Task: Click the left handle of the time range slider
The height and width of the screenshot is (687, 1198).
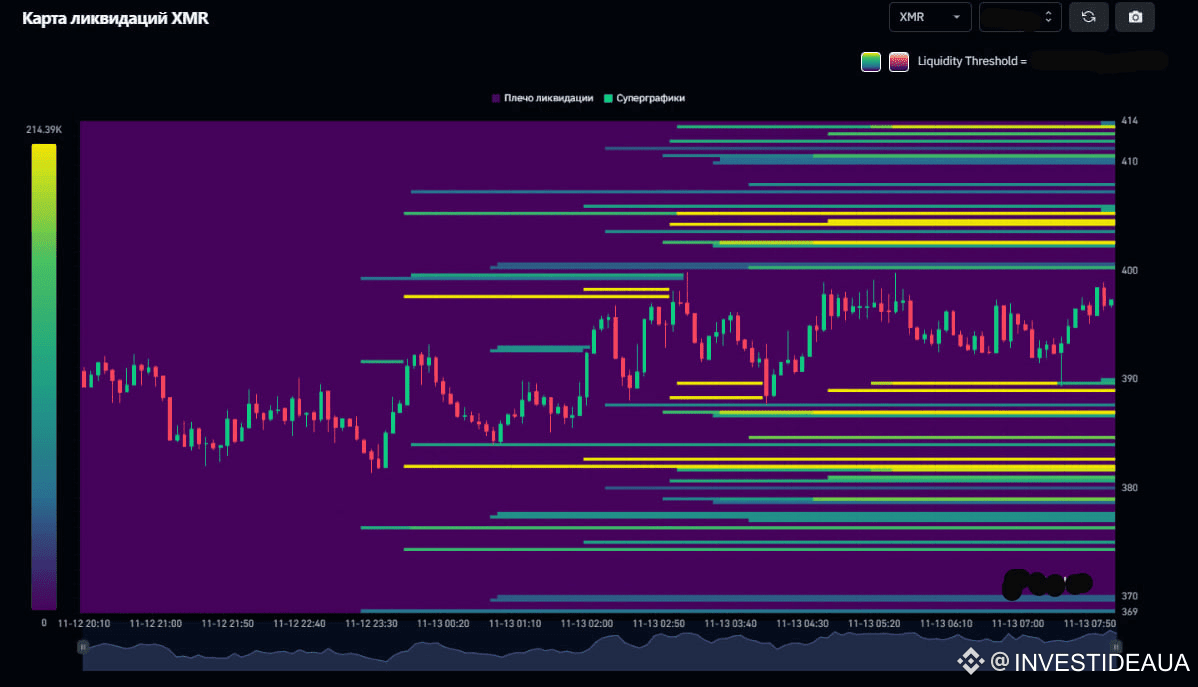Action: coord(83,648)
